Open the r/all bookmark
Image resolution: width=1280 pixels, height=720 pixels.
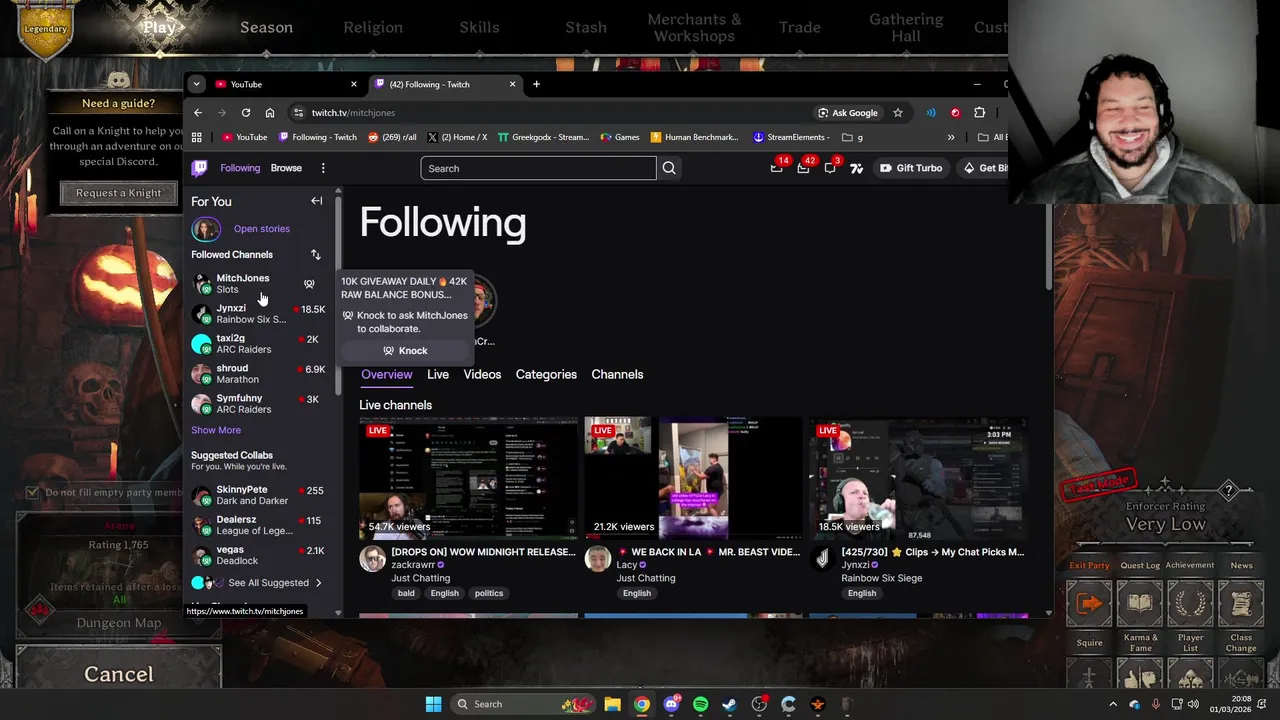[x=392, y=137]
